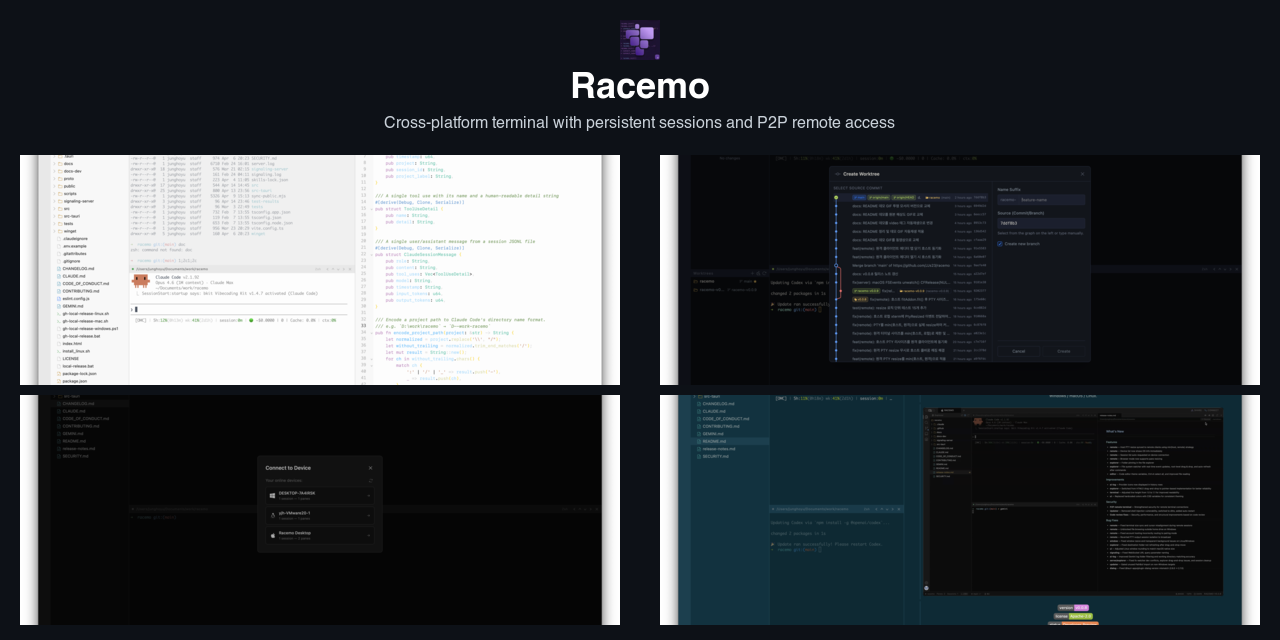Click the plus icon in the Worktrees panel
This screenshot has height=640, width=1280.
(x=752, y=273)
